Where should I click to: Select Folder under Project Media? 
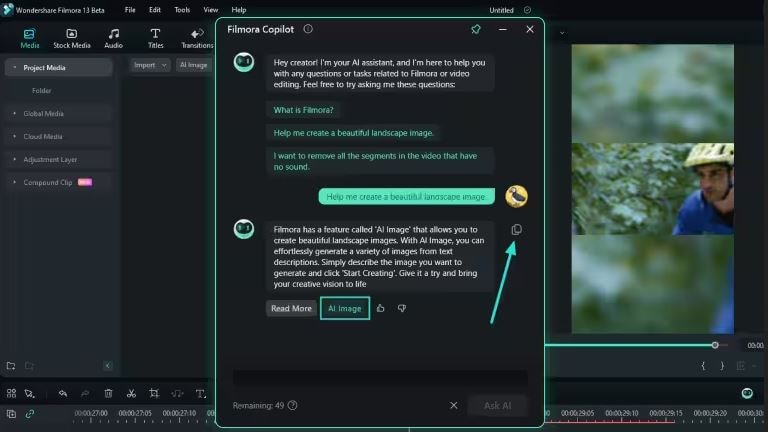click(42, 91)
